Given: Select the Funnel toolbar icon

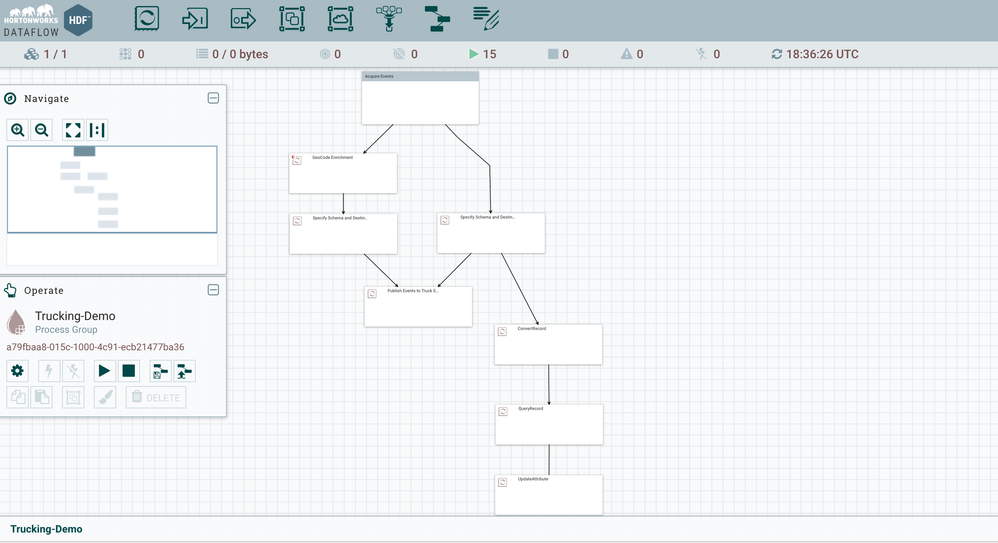Looking at the screenshot, I should (389, 18).
